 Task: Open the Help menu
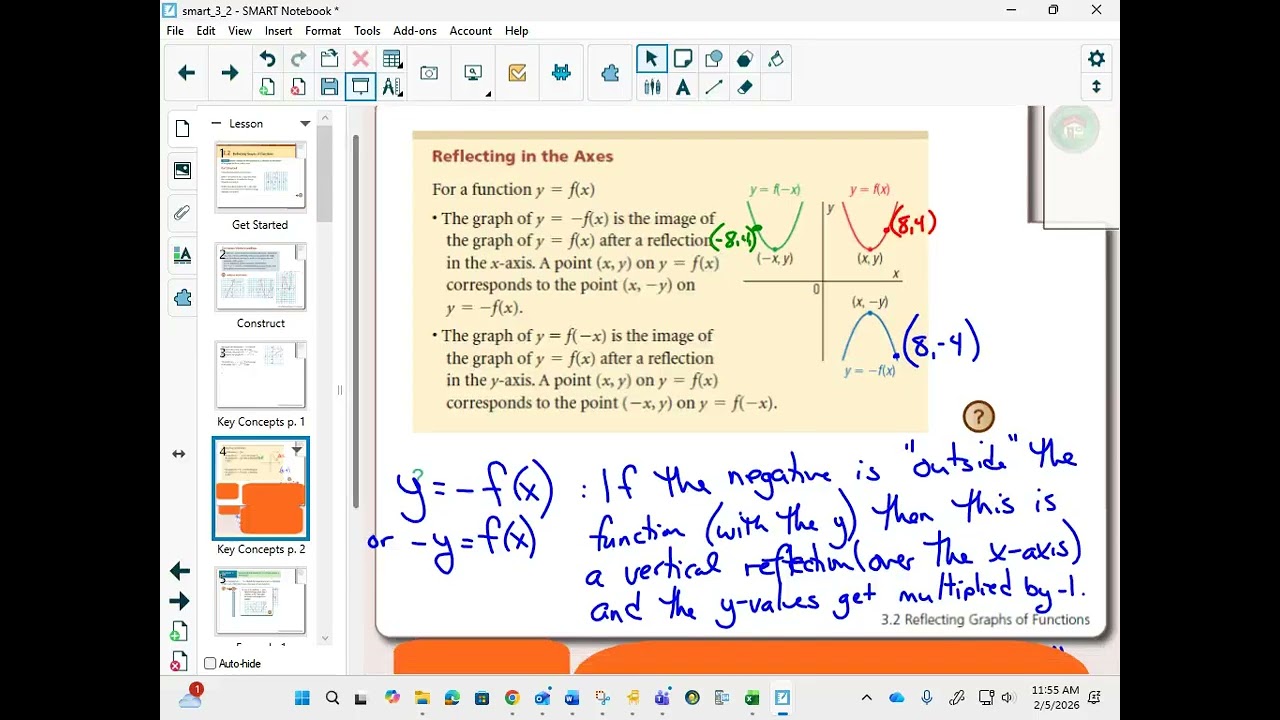point(516,31)
